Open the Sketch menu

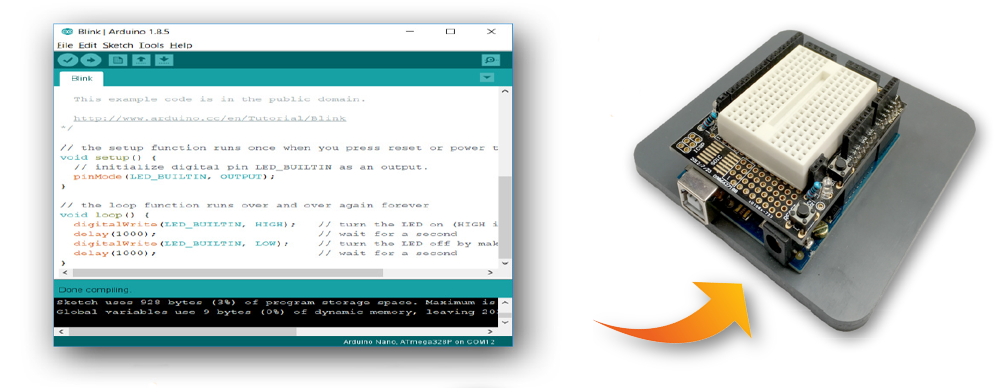click(118, 45)
